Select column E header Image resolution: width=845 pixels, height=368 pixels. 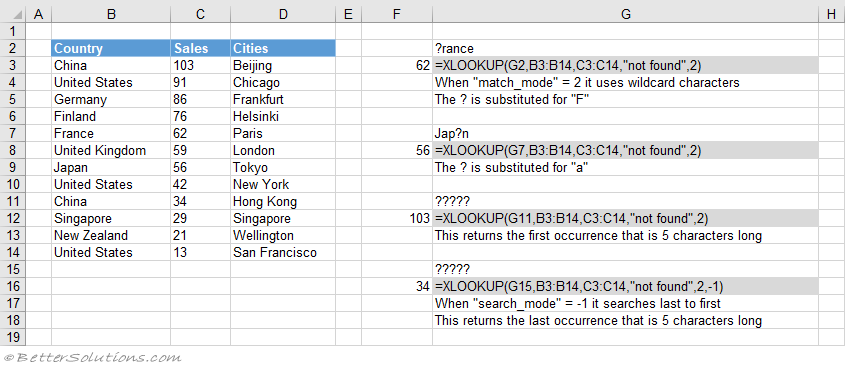pyautogui.click(x=348, y=15)
